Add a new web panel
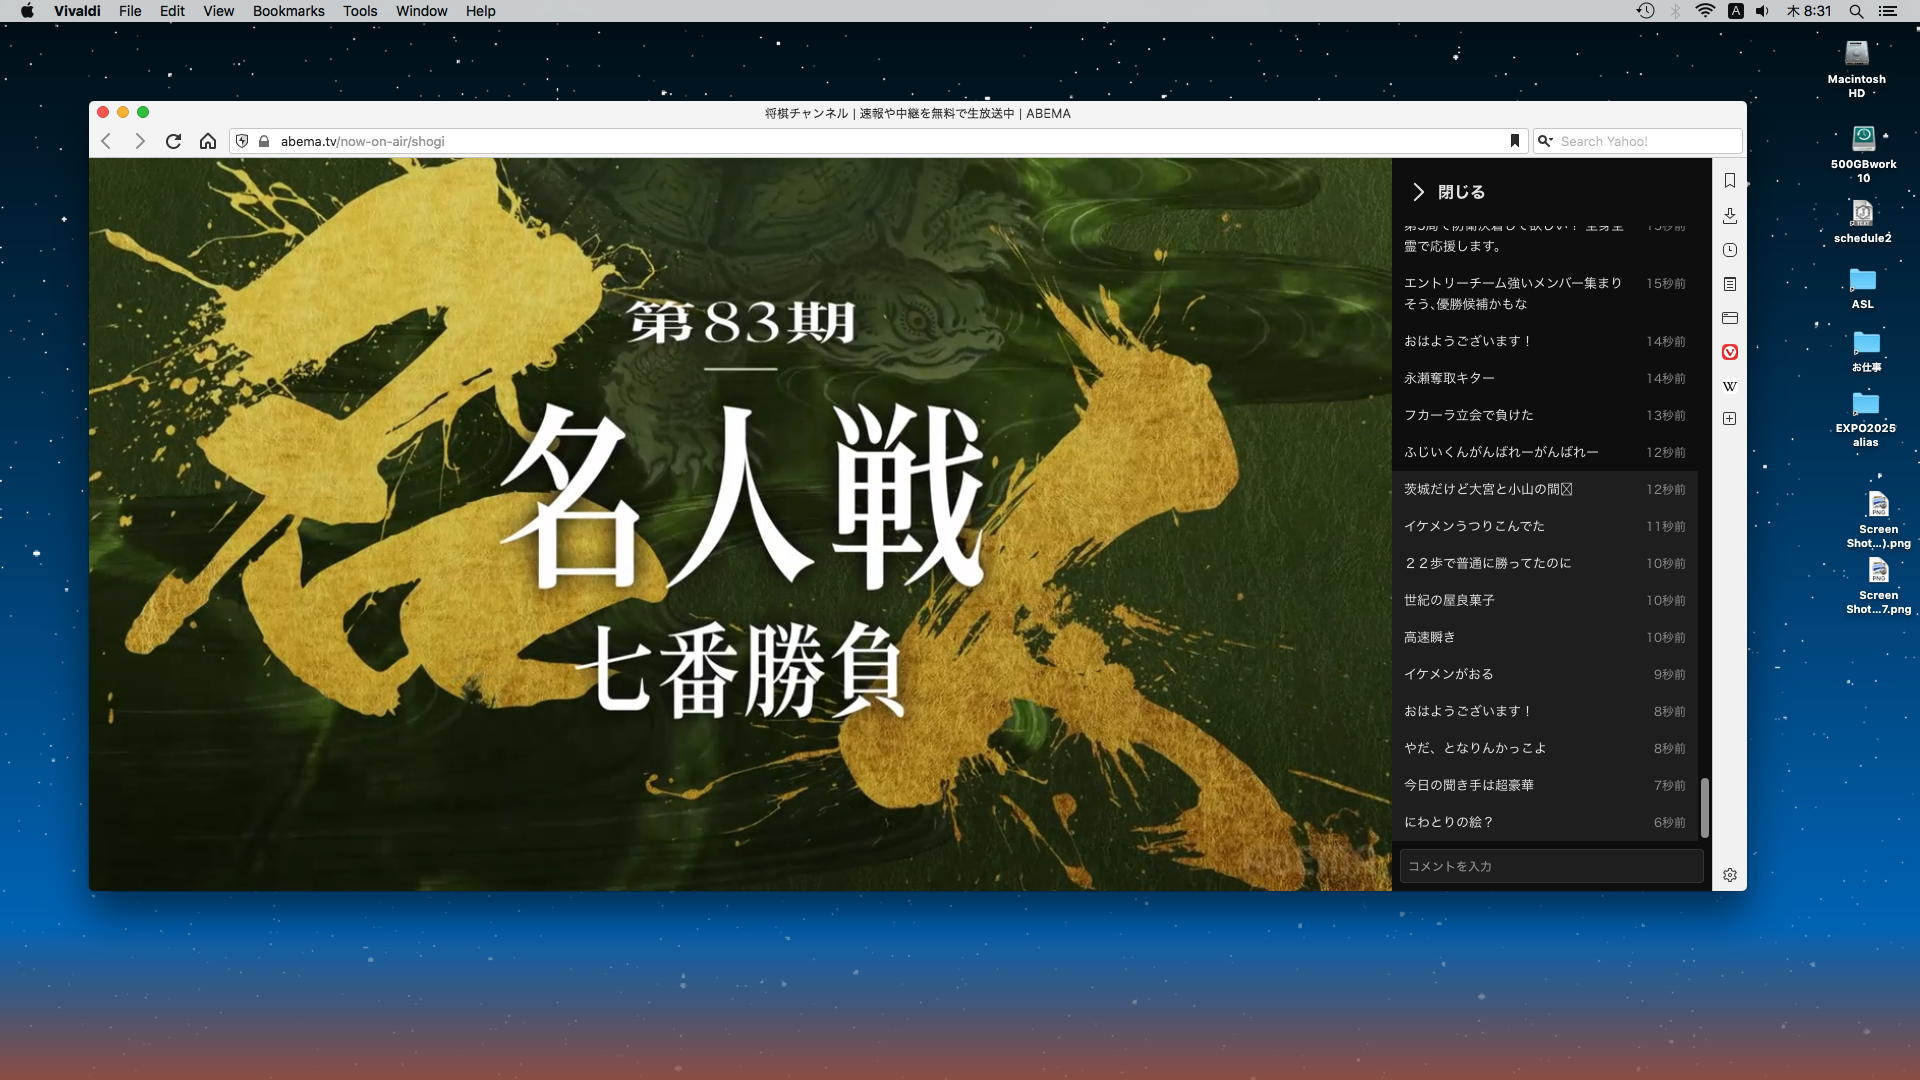This screenshot has width=1920, height=1080. pyautogui.click(x=1729, y=419)
